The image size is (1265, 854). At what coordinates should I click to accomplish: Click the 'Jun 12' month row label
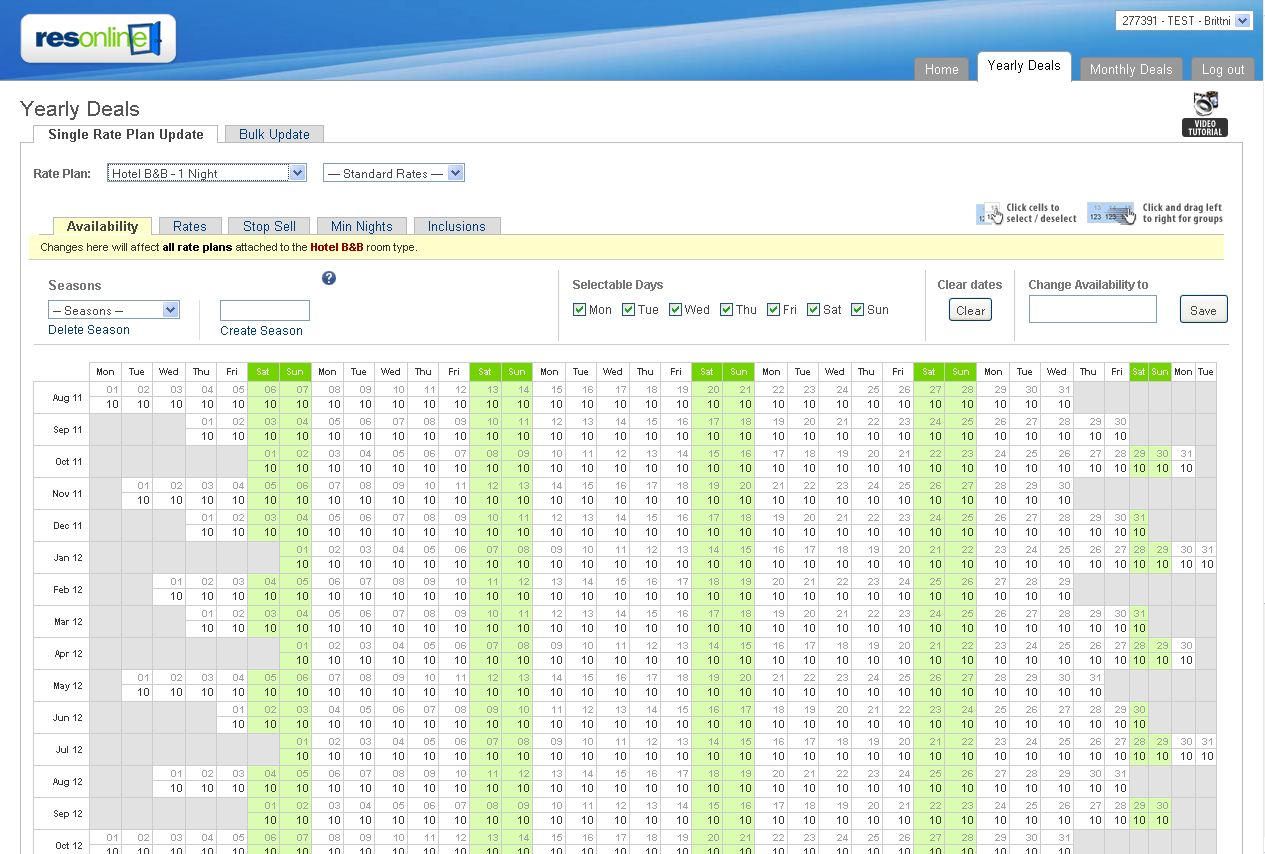(x=68, y=717)
